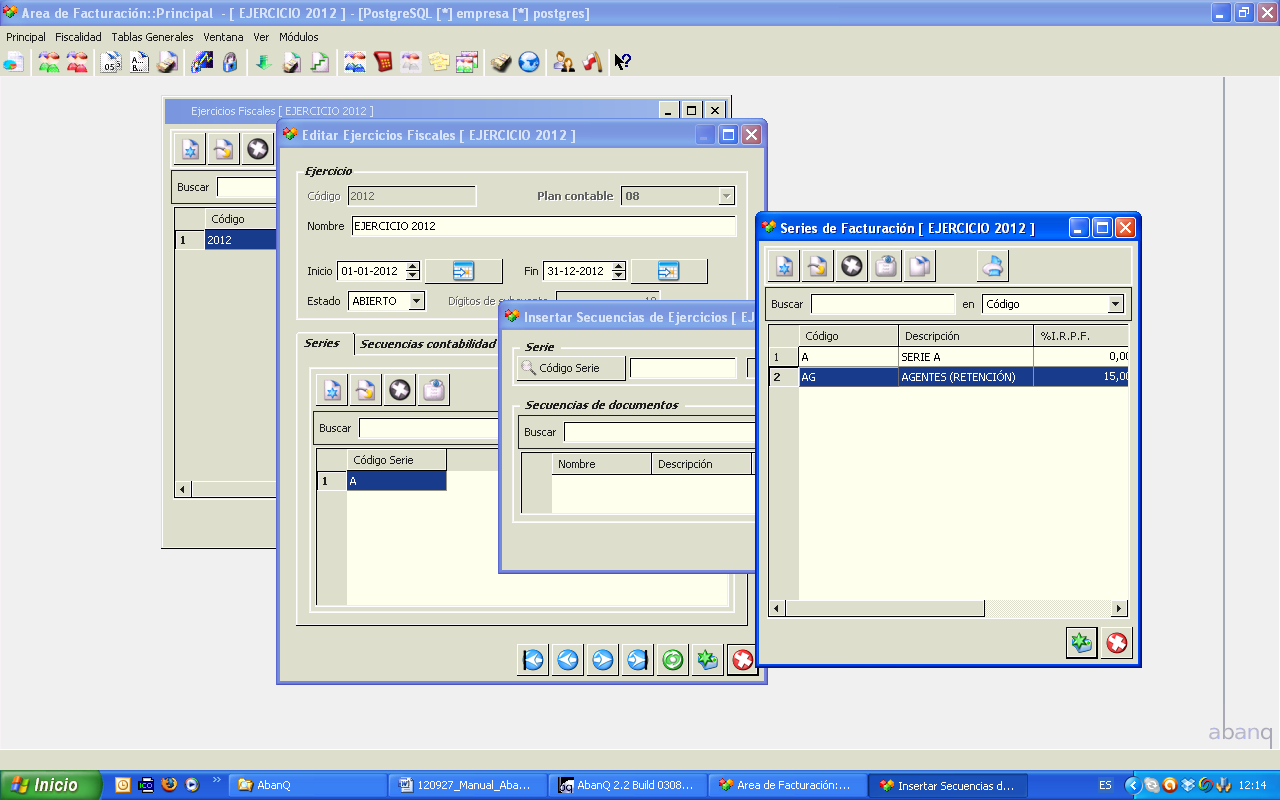
Task: Click the pie chart icon in main toolbar
Action: click(x=14, y=62)
